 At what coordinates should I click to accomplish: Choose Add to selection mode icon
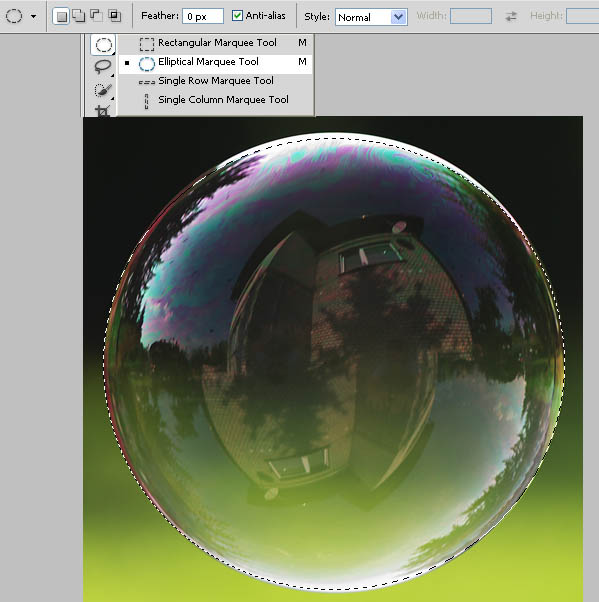79,16
